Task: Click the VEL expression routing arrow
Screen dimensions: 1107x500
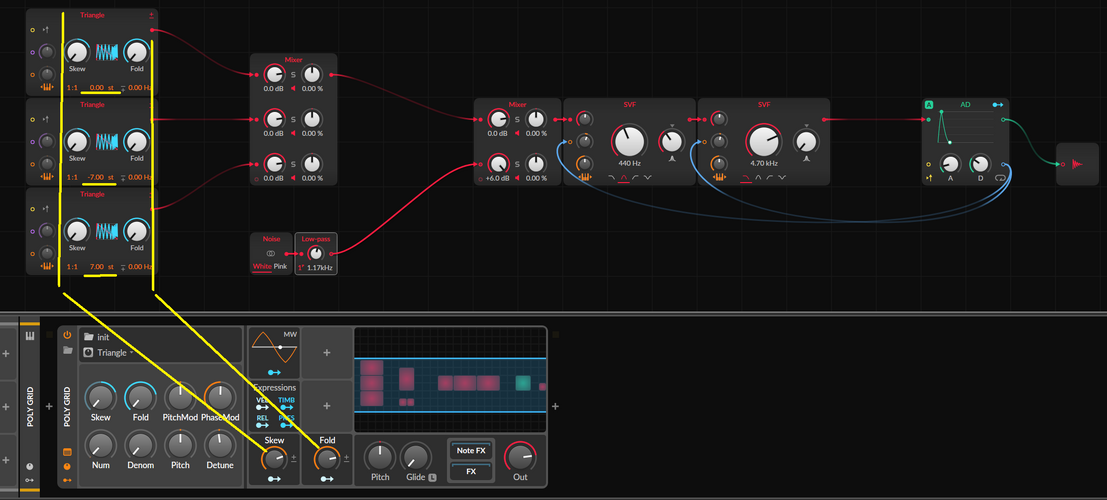Action: tap(262, 407)
